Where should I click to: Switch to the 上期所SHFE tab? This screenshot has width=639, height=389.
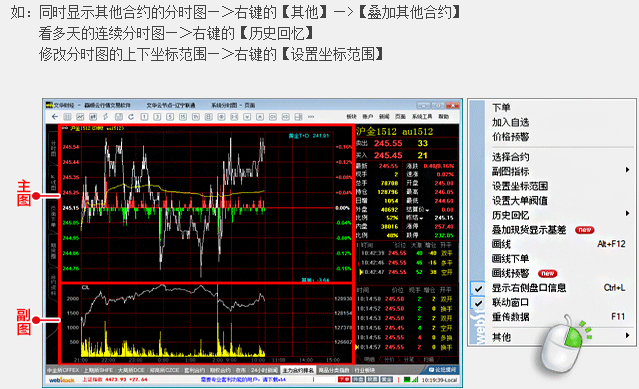pos(98,370)
